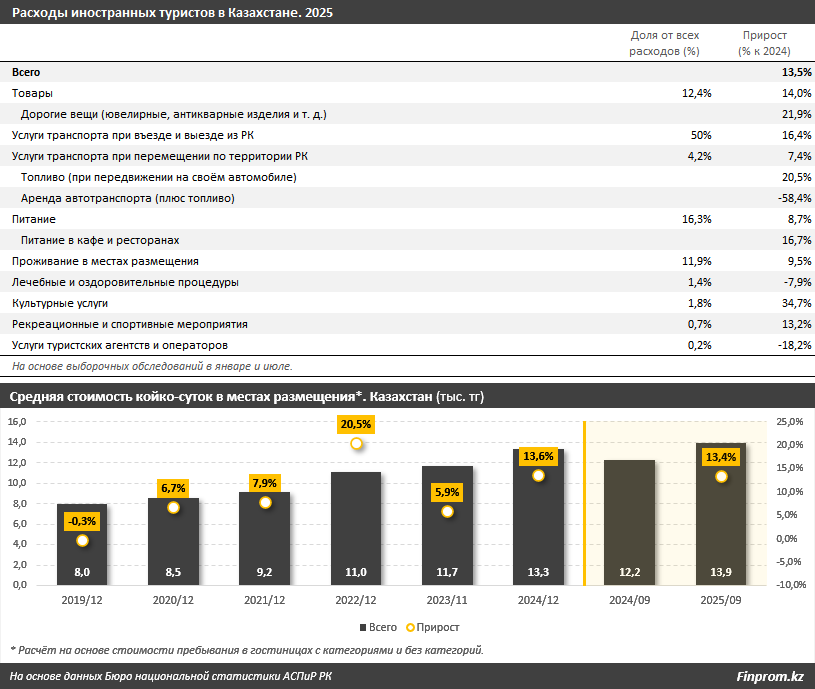Click the dark square 'Всего' legend marker
This screenshot has height=689, width=815.
[x=364, y=626]
